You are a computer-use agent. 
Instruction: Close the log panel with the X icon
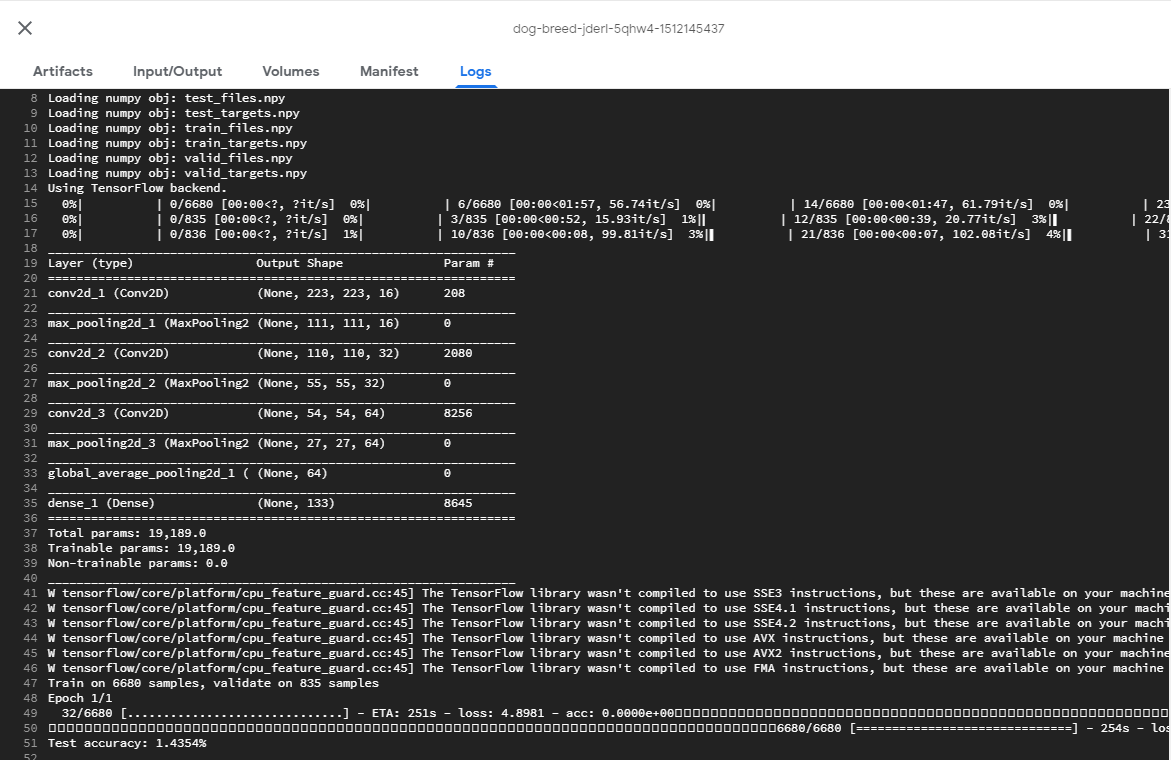point(25,28)
